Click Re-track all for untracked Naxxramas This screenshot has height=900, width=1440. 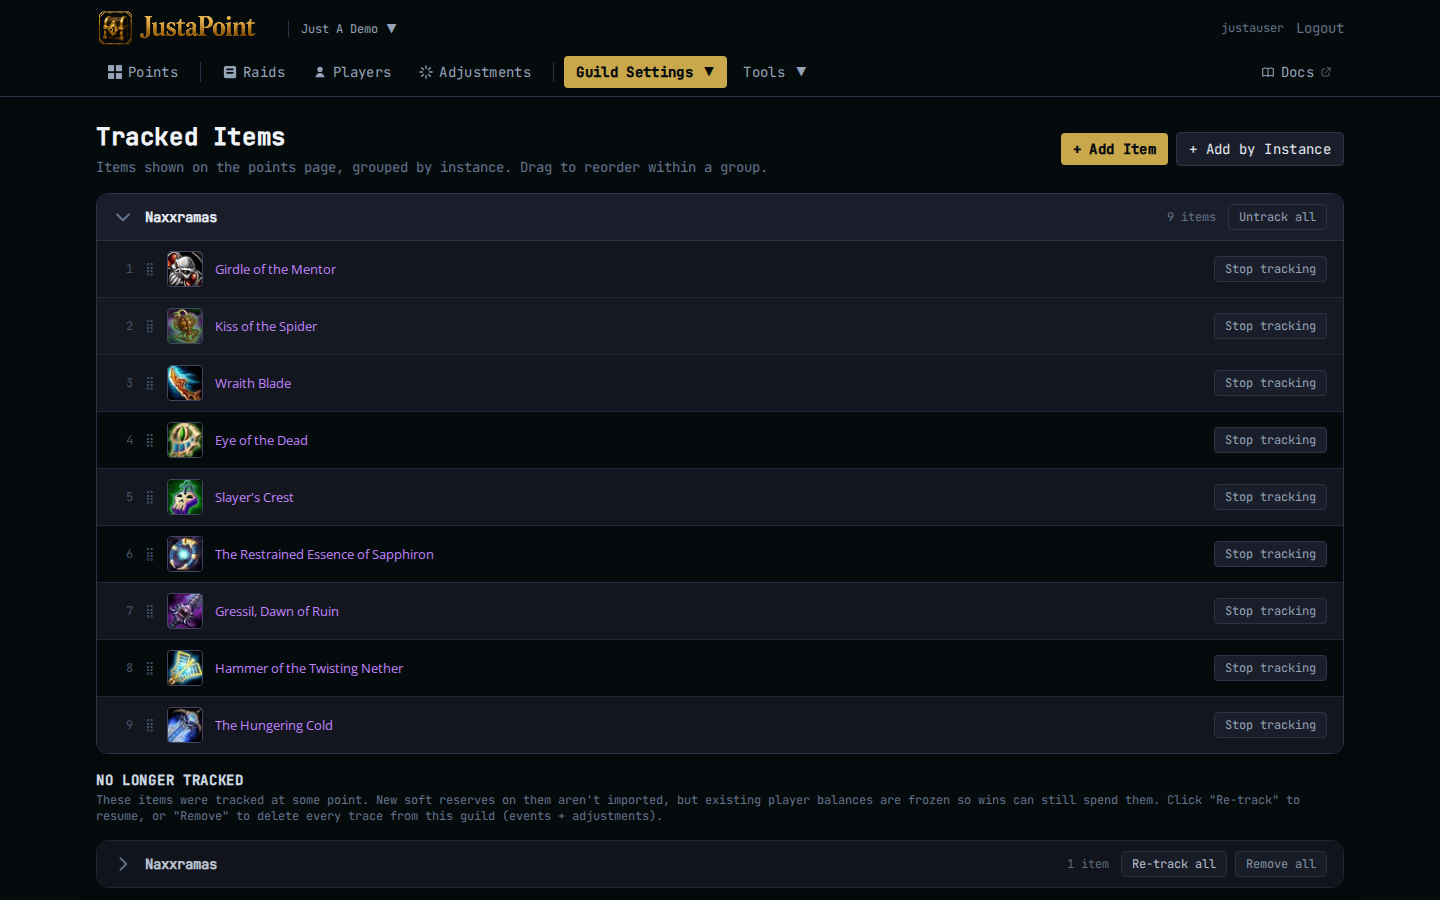click(x=1174, y=864)
